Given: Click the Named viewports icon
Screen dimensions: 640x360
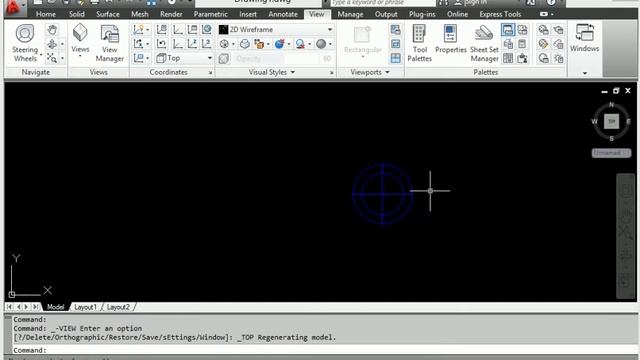Looking at the screenshot, I should [396, 29].
